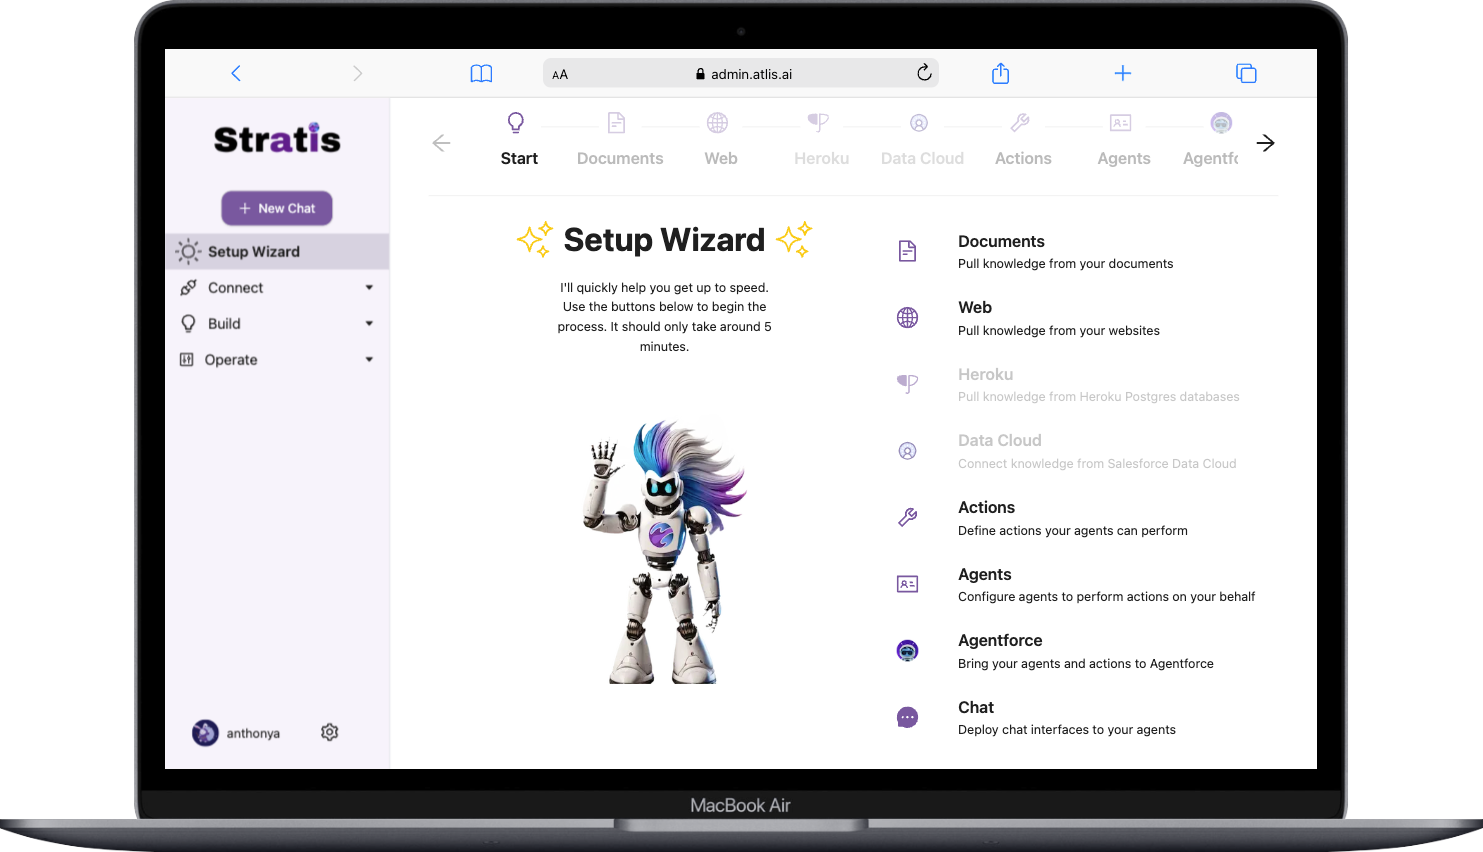Viewport: 1483px width, 852px height.
Task: Select the Web step tab
Action: (x=720, y=141)
